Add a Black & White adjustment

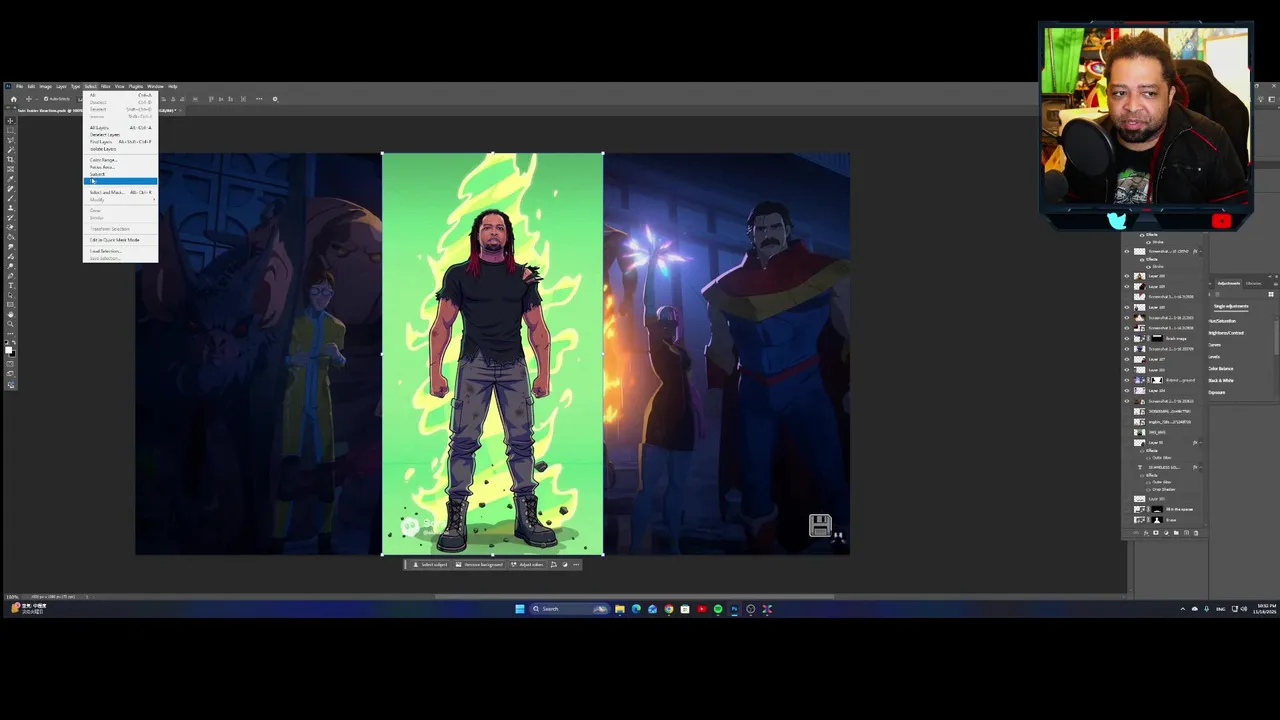(1222, 381)
